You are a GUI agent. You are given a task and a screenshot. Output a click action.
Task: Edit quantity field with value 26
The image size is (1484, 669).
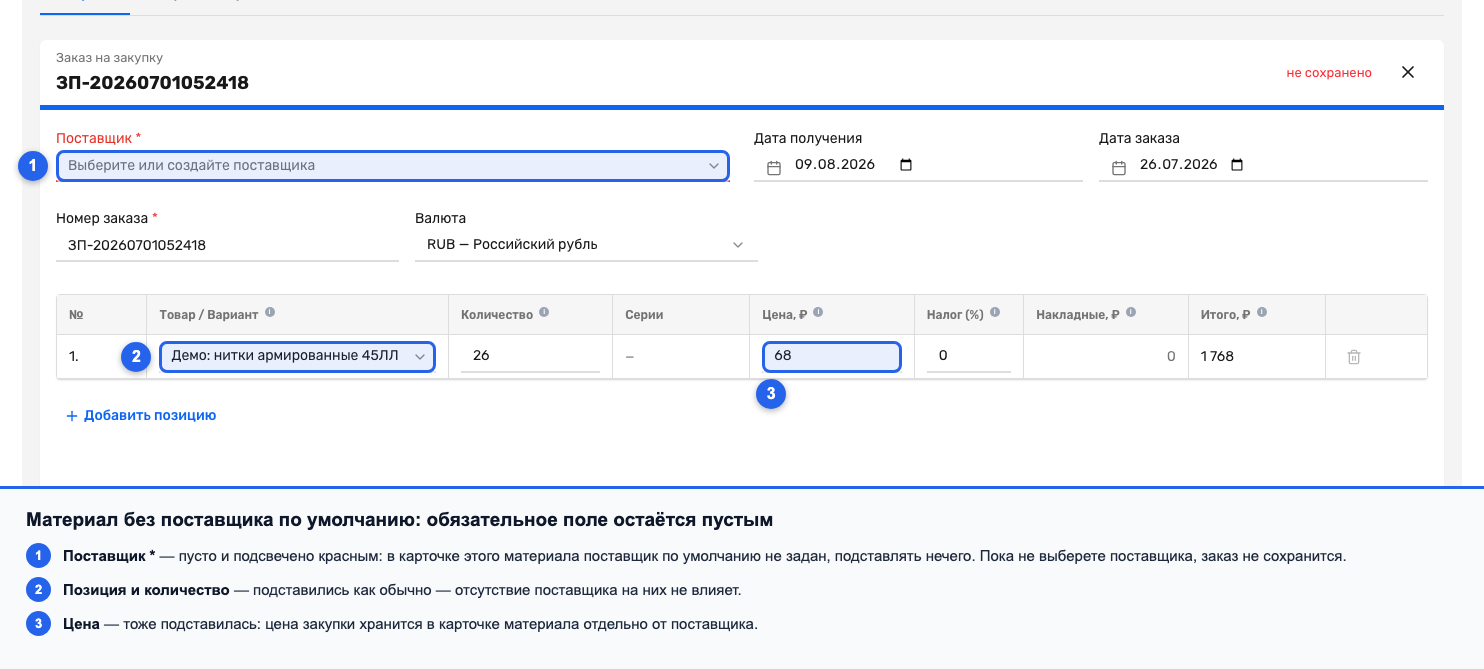530,356
